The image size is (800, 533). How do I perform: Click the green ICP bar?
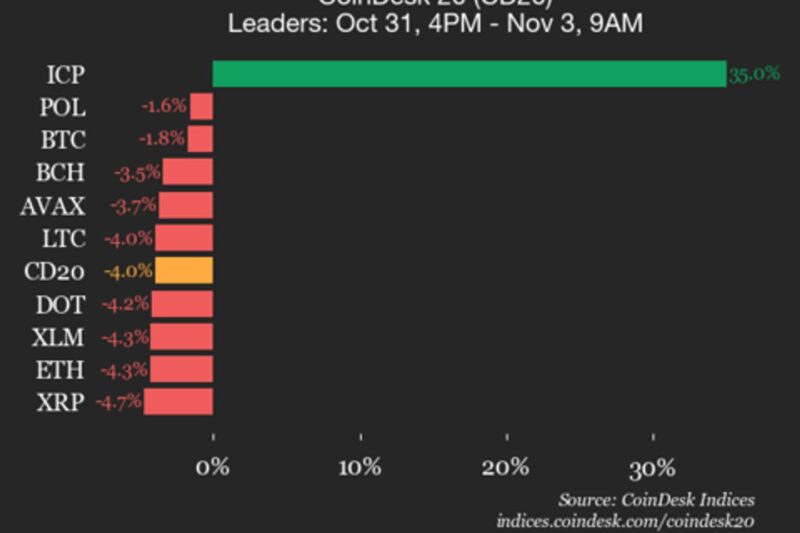tap(469, 74)
